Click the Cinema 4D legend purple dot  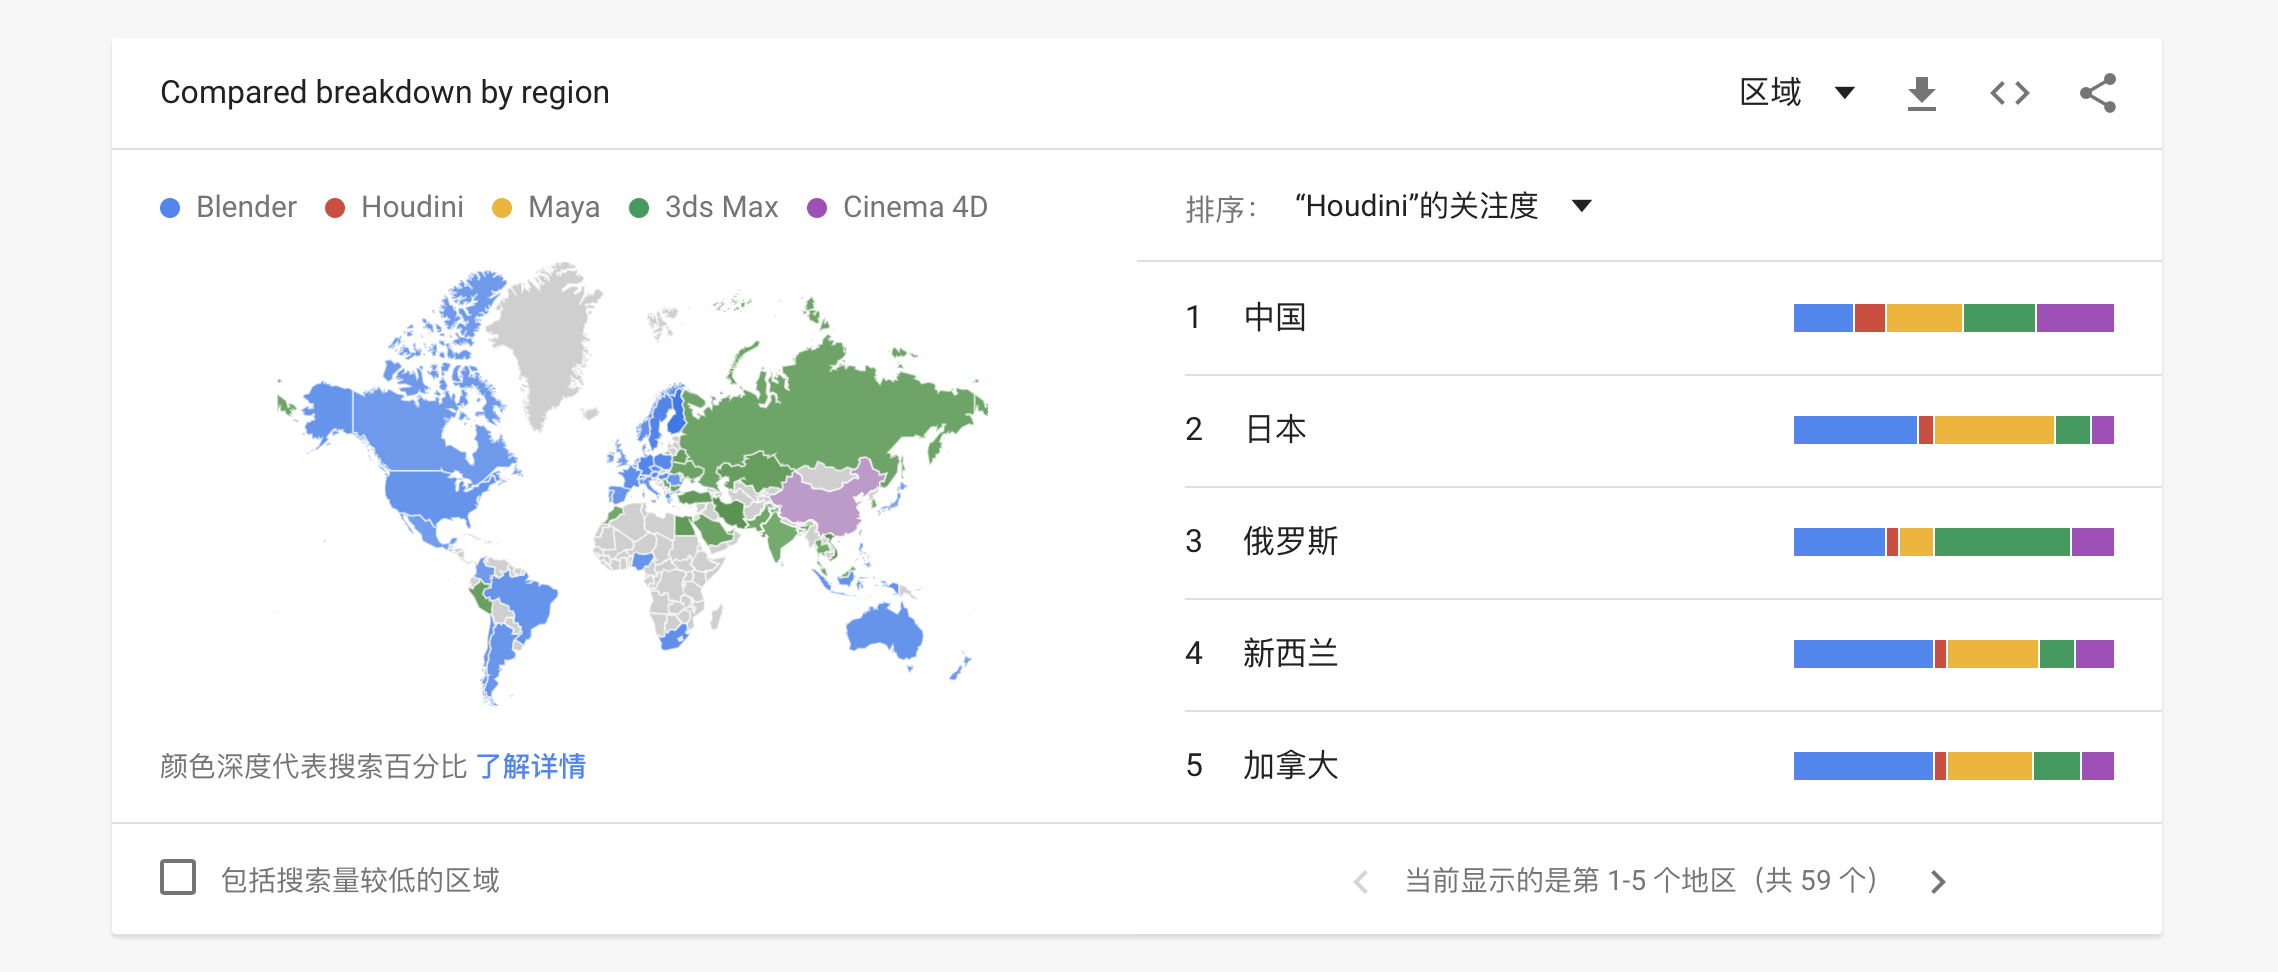tap(817, 208)
